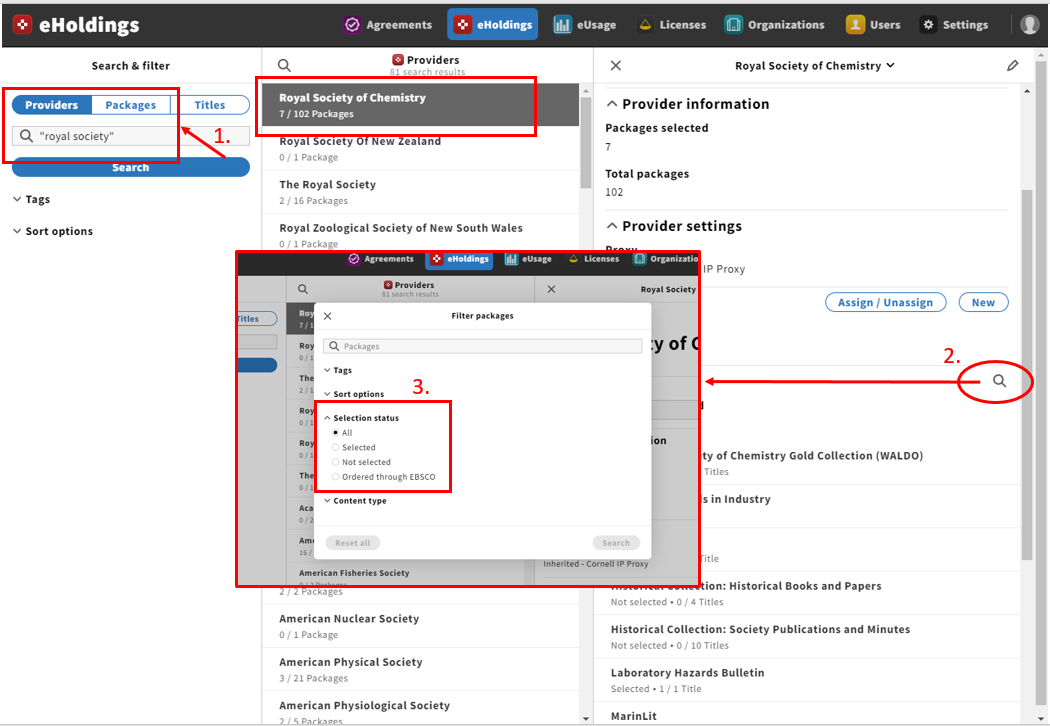
Task: Open the Settings gear in the top bar
Action: [955, 25]
